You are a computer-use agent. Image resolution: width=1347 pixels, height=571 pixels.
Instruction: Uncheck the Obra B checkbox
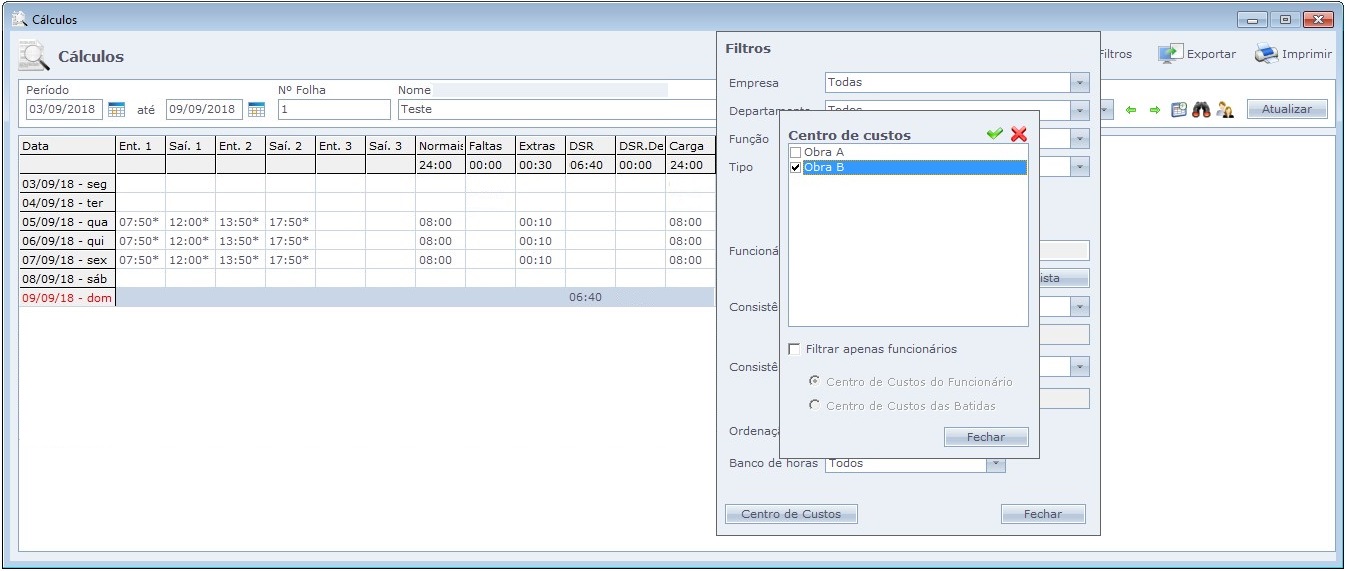click(x=796, y=167)
